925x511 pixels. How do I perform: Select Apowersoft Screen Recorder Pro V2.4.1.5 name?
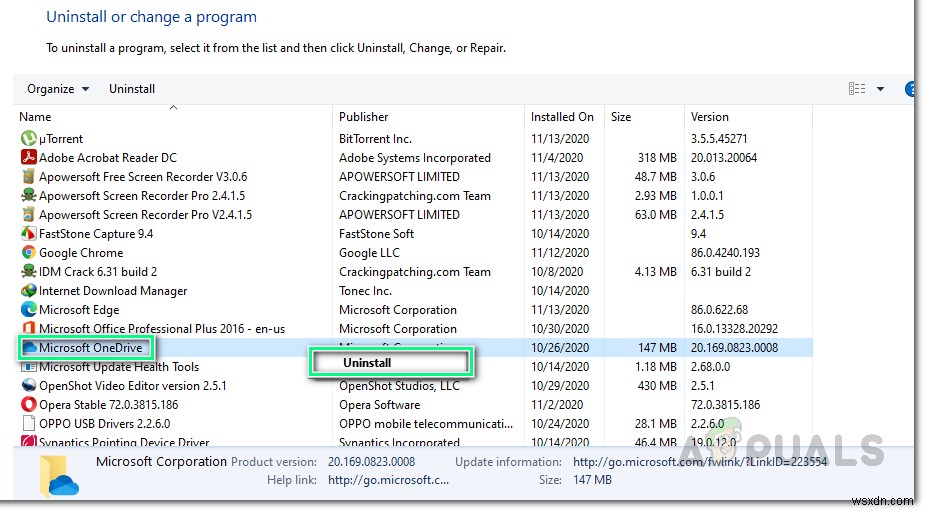coord(145,215)
